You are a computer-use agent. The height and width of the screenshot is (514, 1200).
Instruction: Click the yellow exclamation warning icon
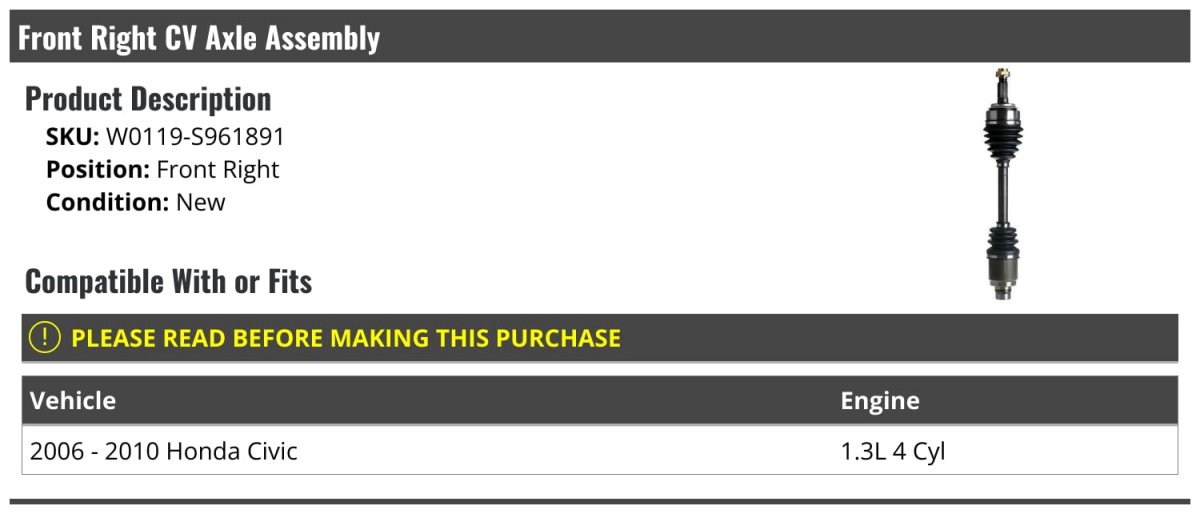coord(45,338)
